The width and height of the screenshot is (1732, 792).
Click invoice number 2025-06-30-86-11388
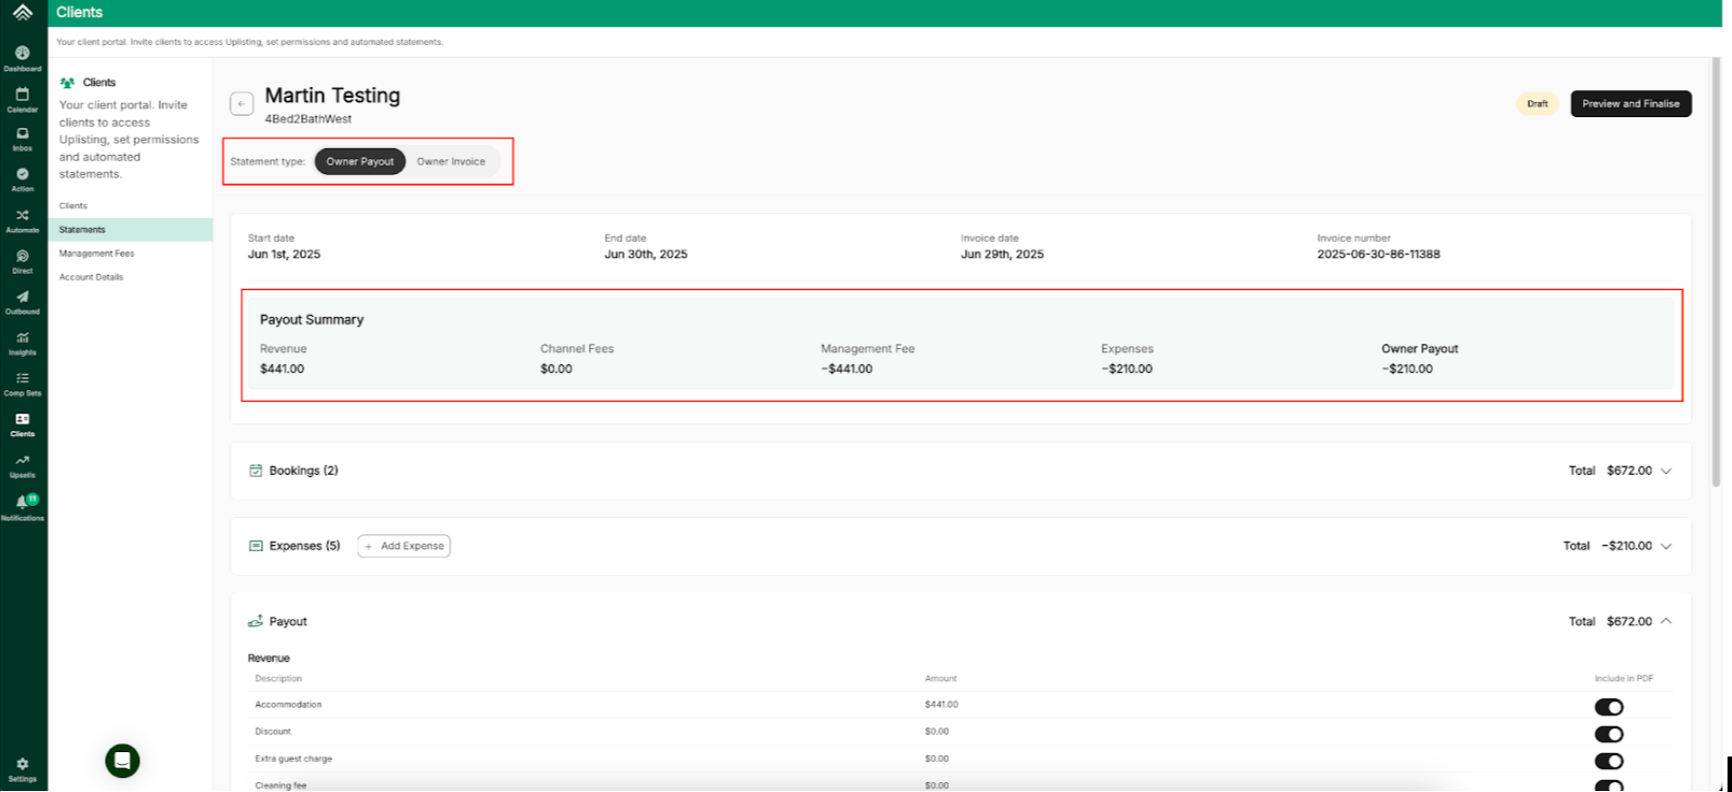1378,254
